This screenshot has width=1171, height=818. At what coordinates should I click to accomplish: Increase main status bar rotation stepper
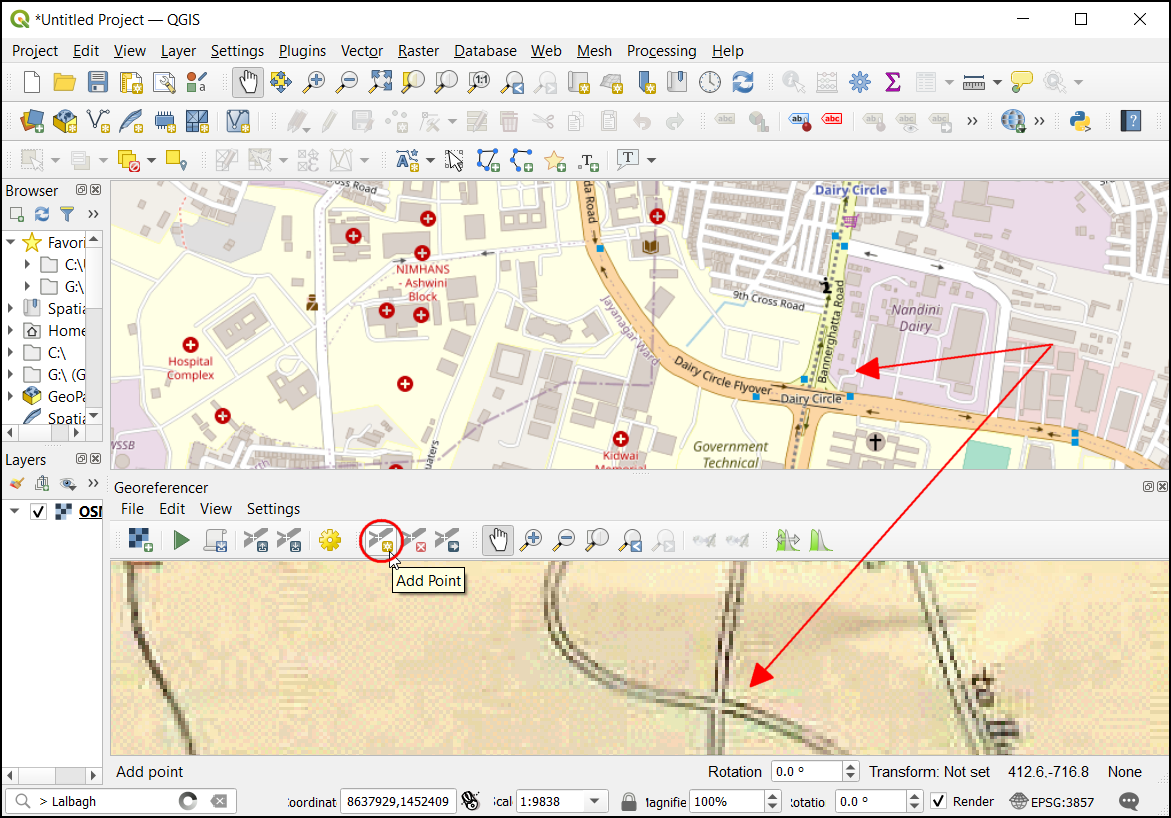915,796
